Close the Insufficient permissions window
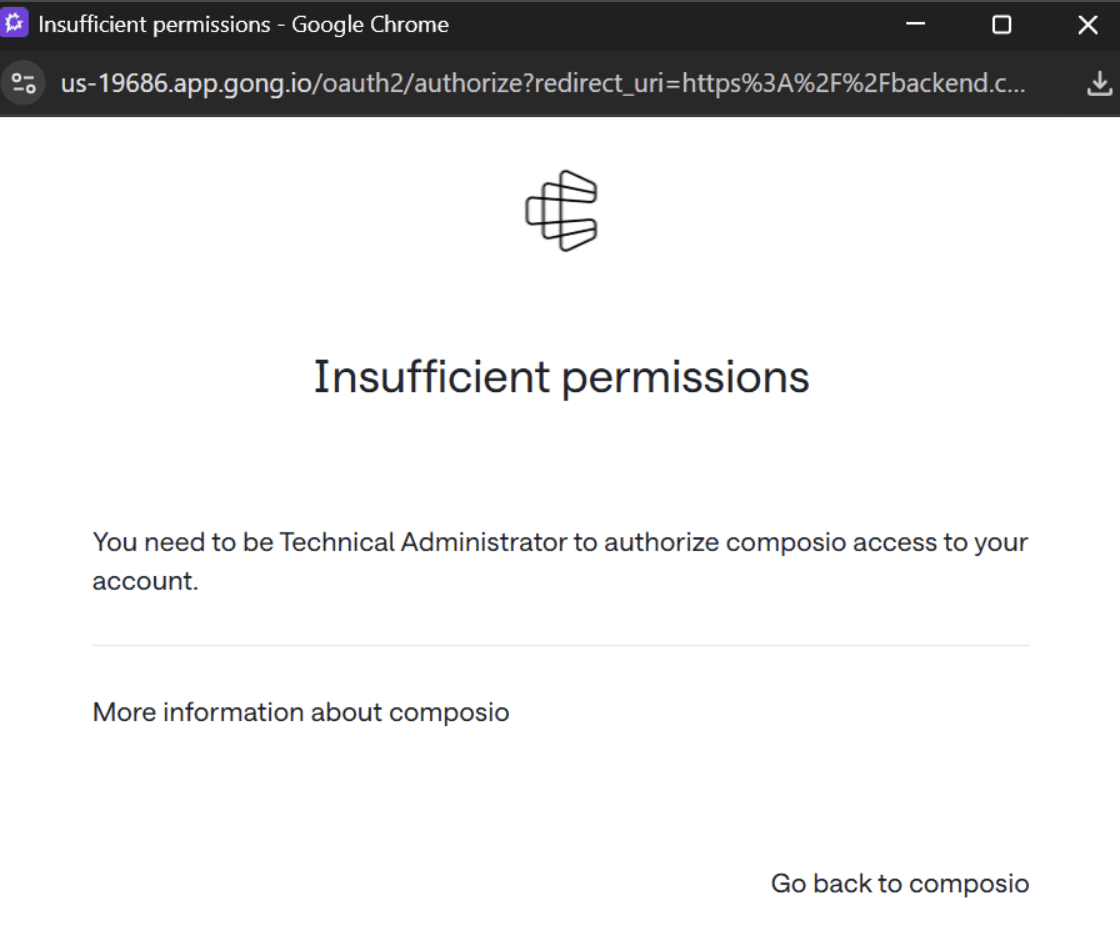The image size is (1120, 946). pyautogui.click(x=1088, y=25)
